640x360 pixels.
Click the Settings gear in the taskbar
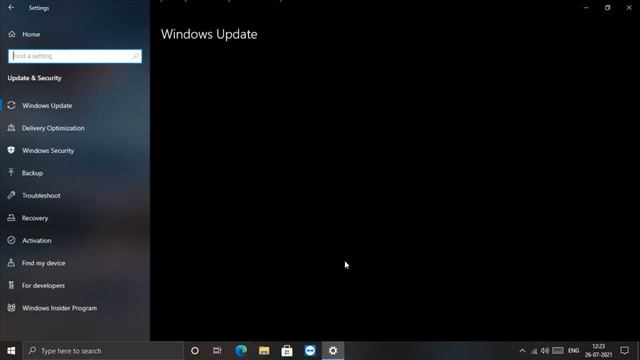pyautogui.click(x=333, y=351)
